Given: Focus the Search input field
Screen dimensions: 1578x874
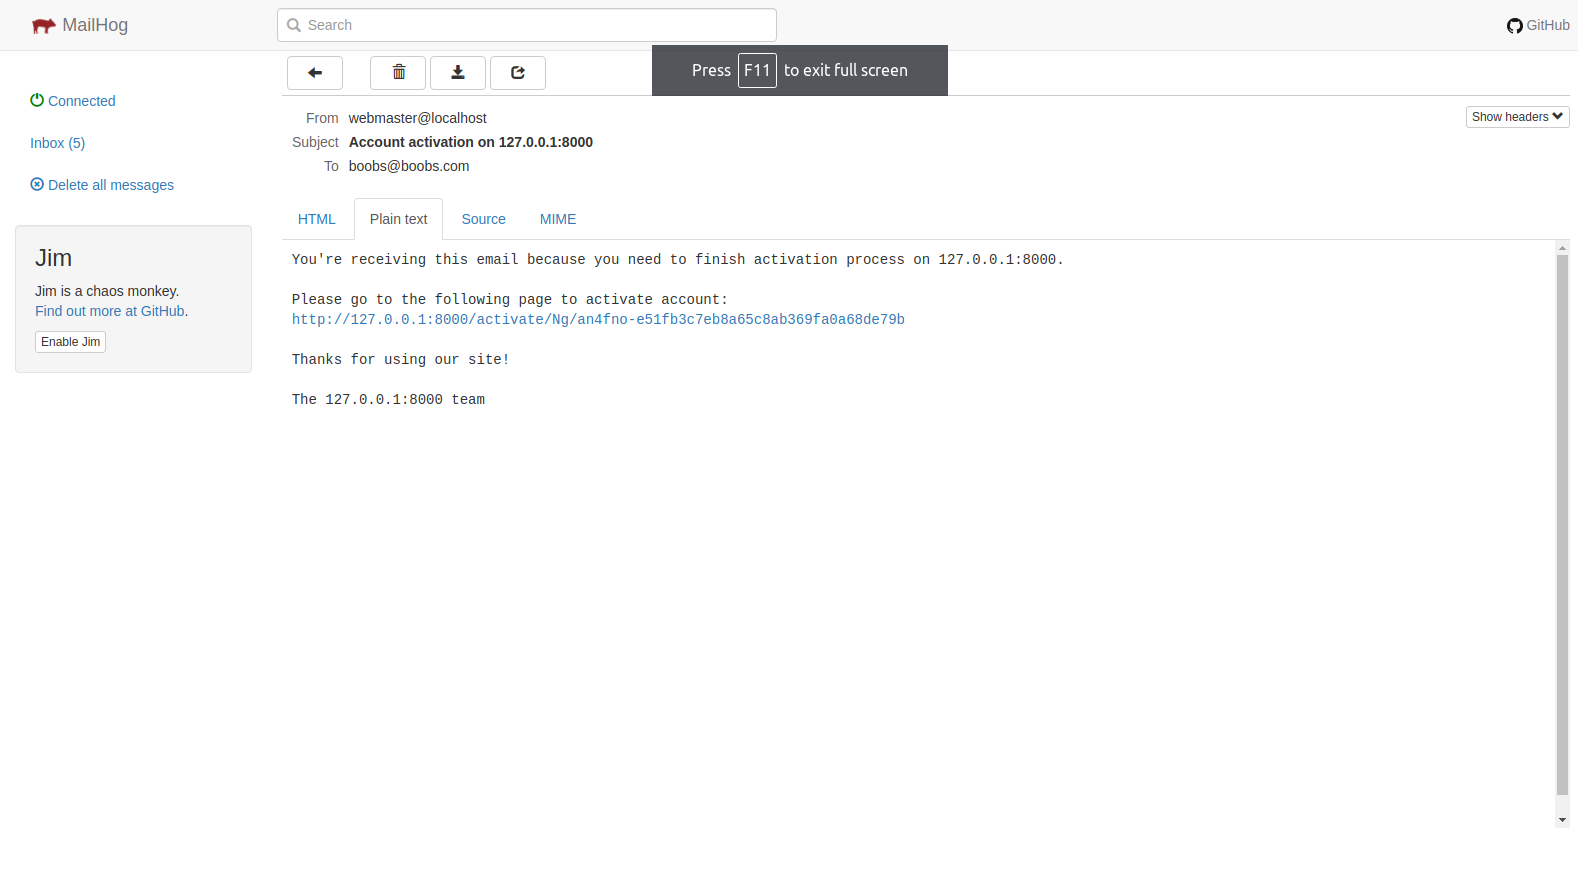Looking at the screenshot, I should tap(527, 25).
